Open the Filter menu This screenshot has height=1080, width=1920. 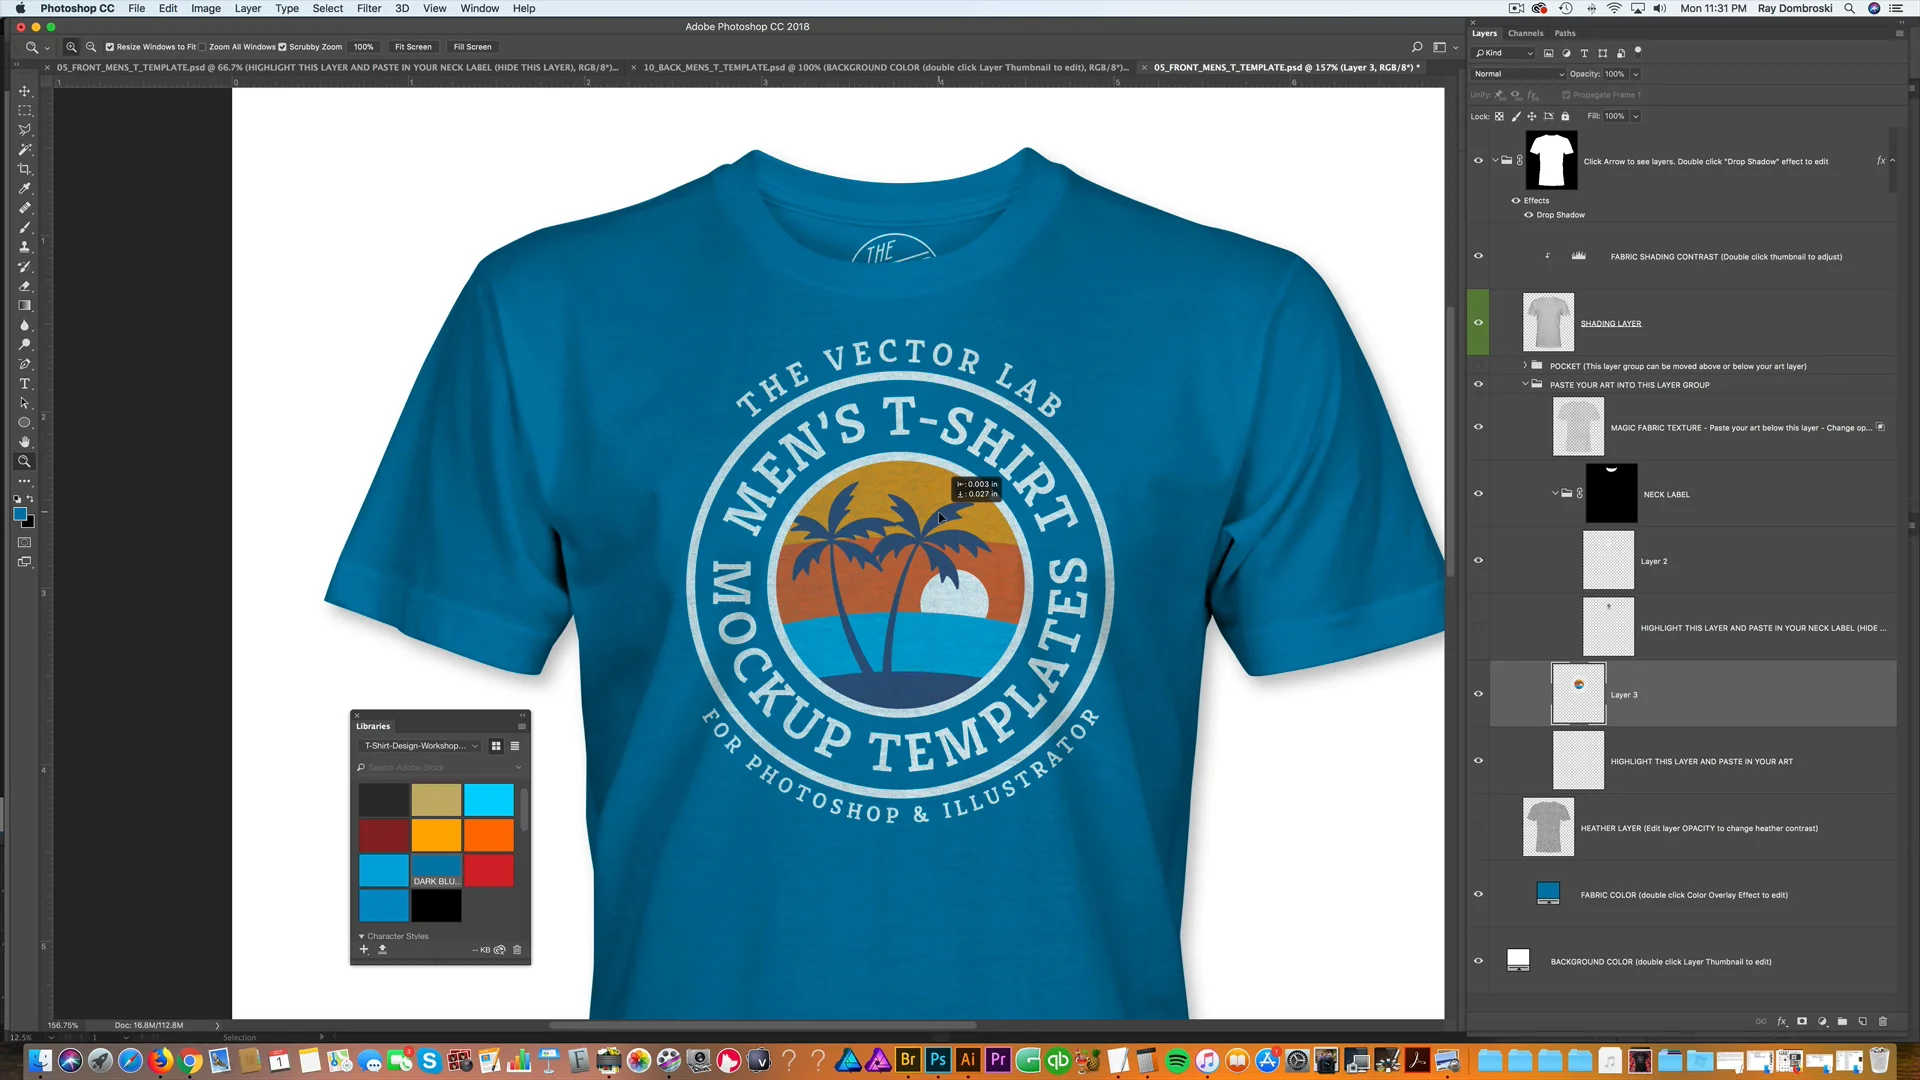coord(368,8)
